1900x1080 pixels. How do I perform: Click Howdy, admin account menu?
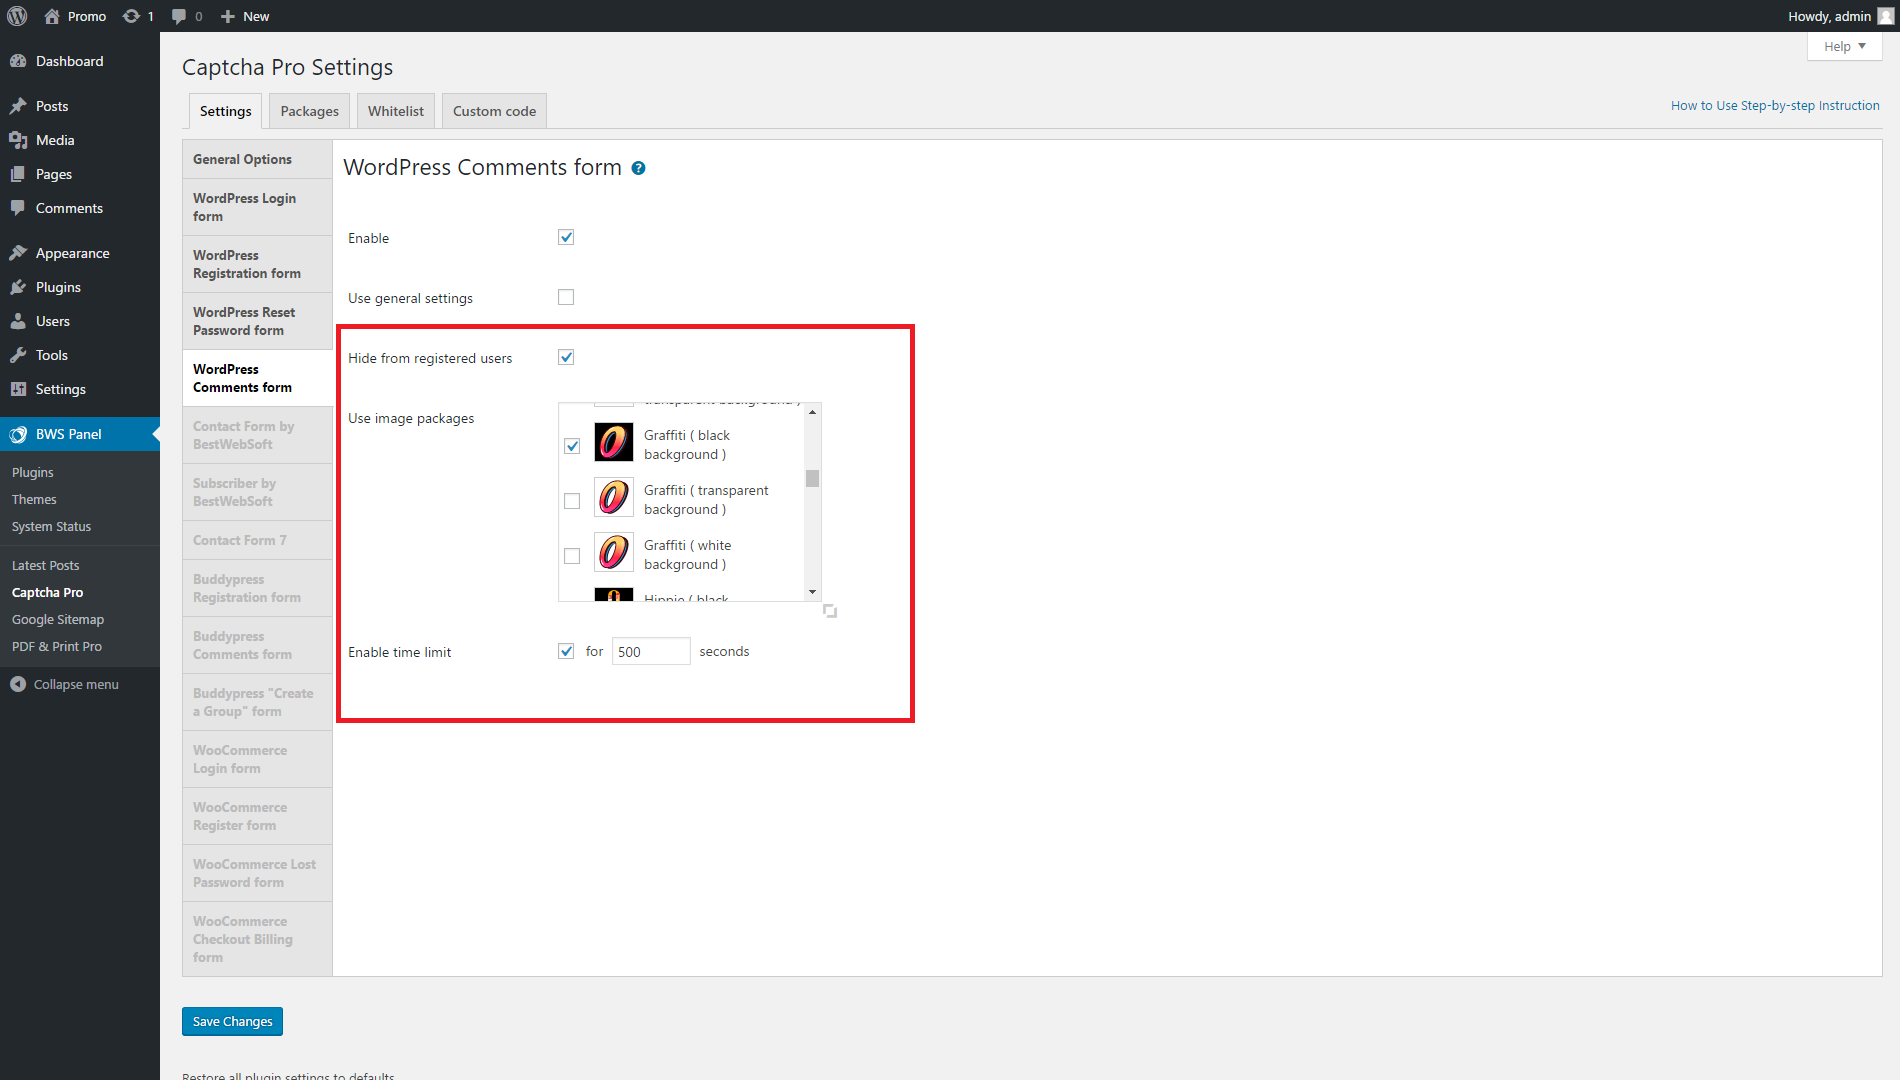point(1840,16)
